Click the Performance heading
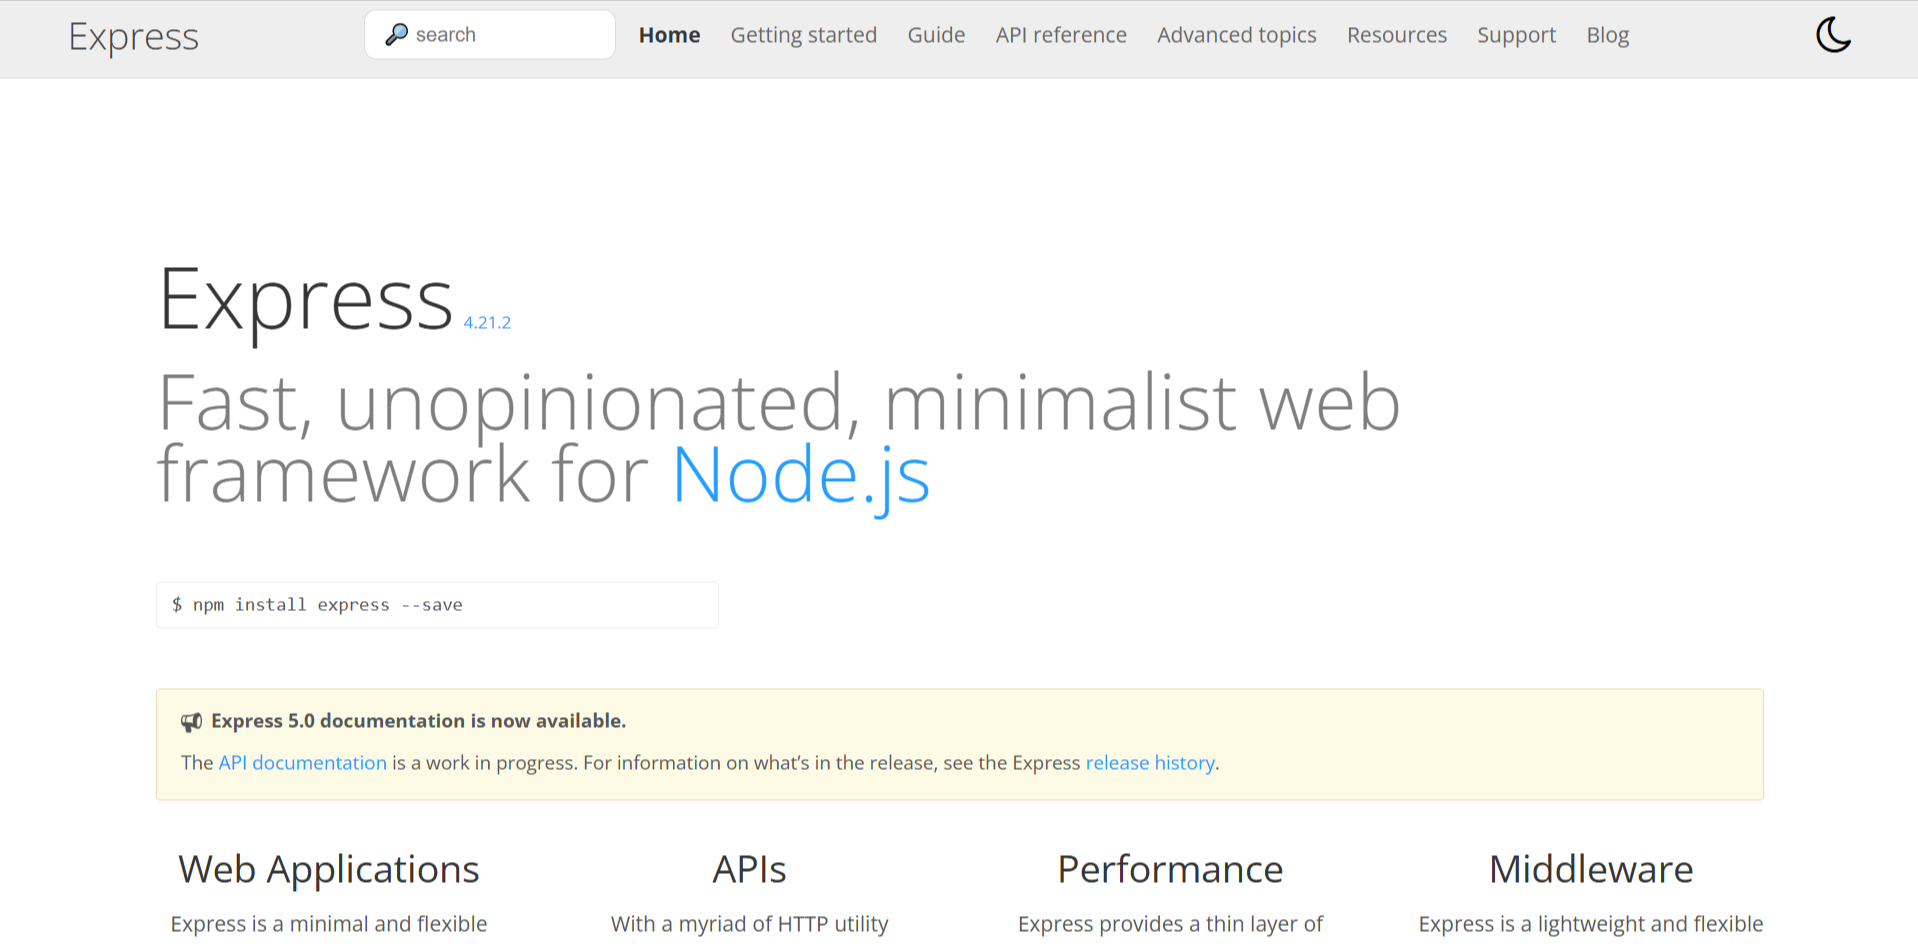Viewport: 1918px width, 946px height. tap(1170, 869)
